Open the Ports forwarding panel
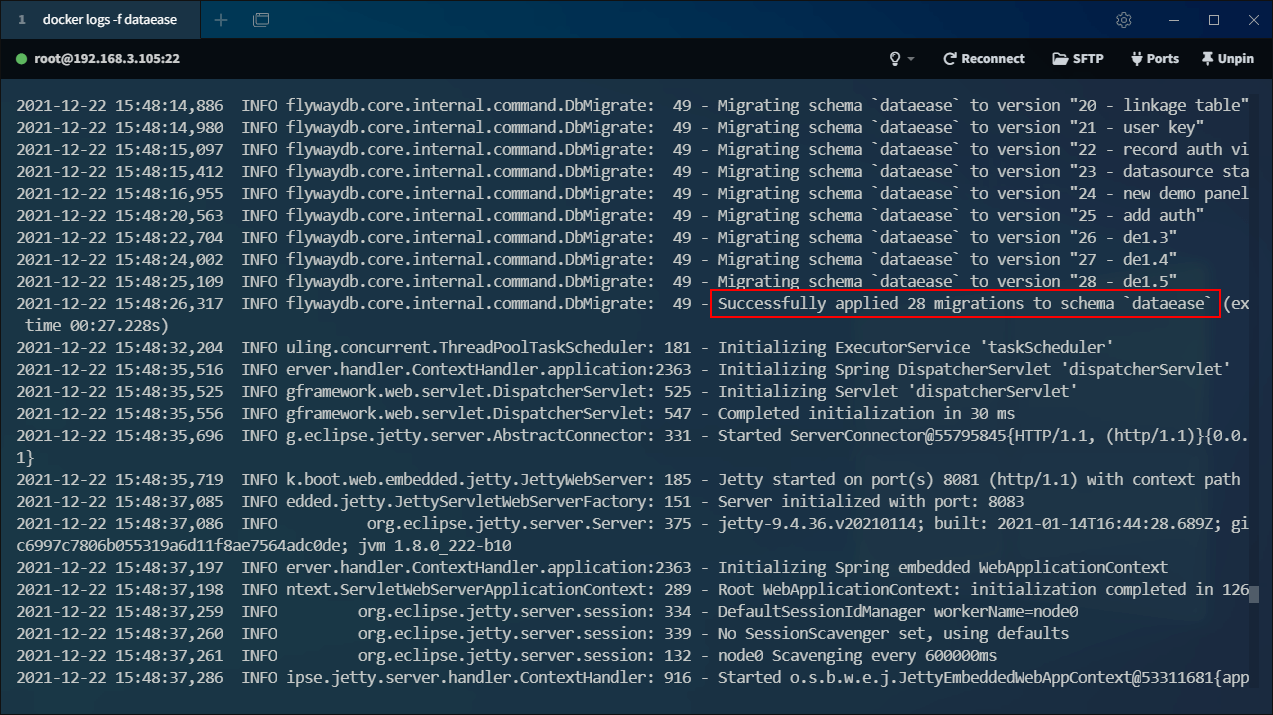Screen dimensions: 1273x715 click(x=1154, y=59)
